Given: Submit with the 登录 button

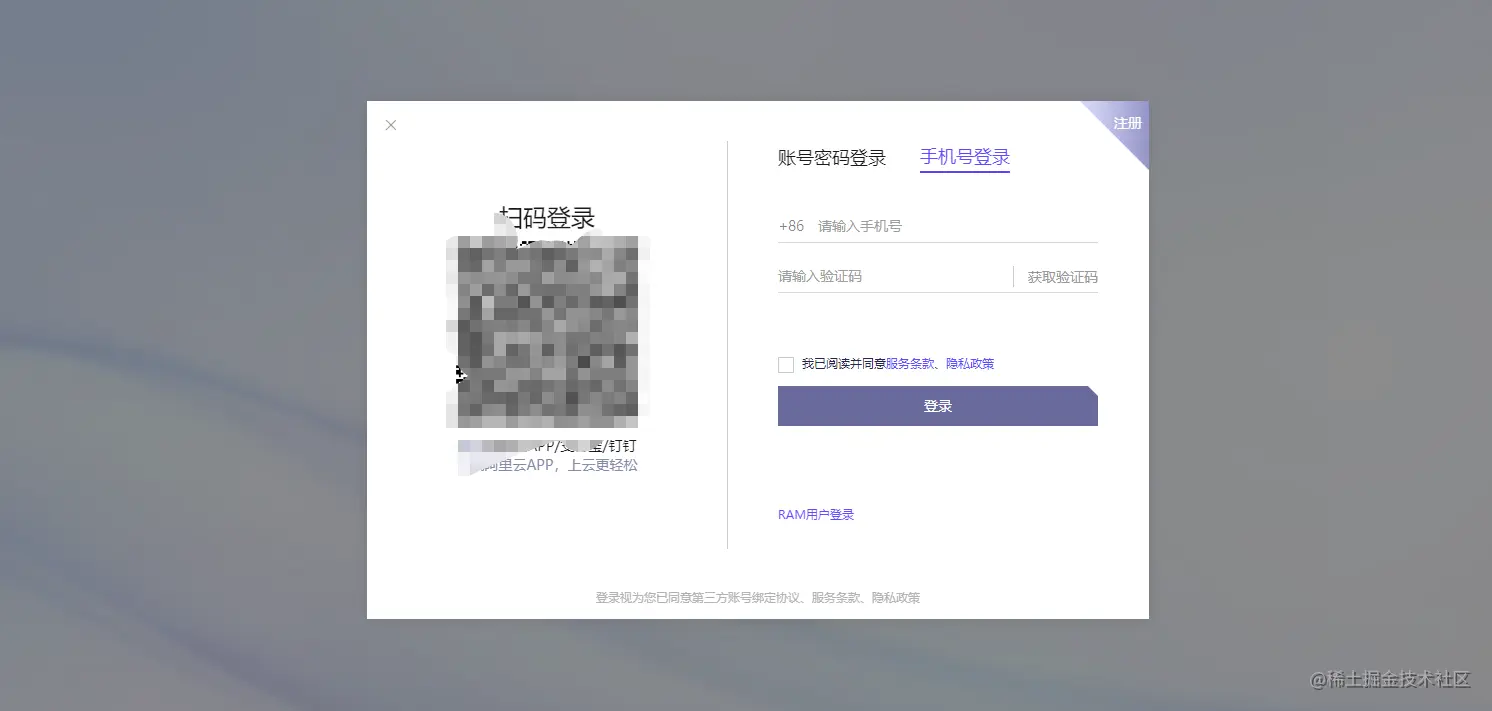Looking at the screenshot, I should coord(938,406).
